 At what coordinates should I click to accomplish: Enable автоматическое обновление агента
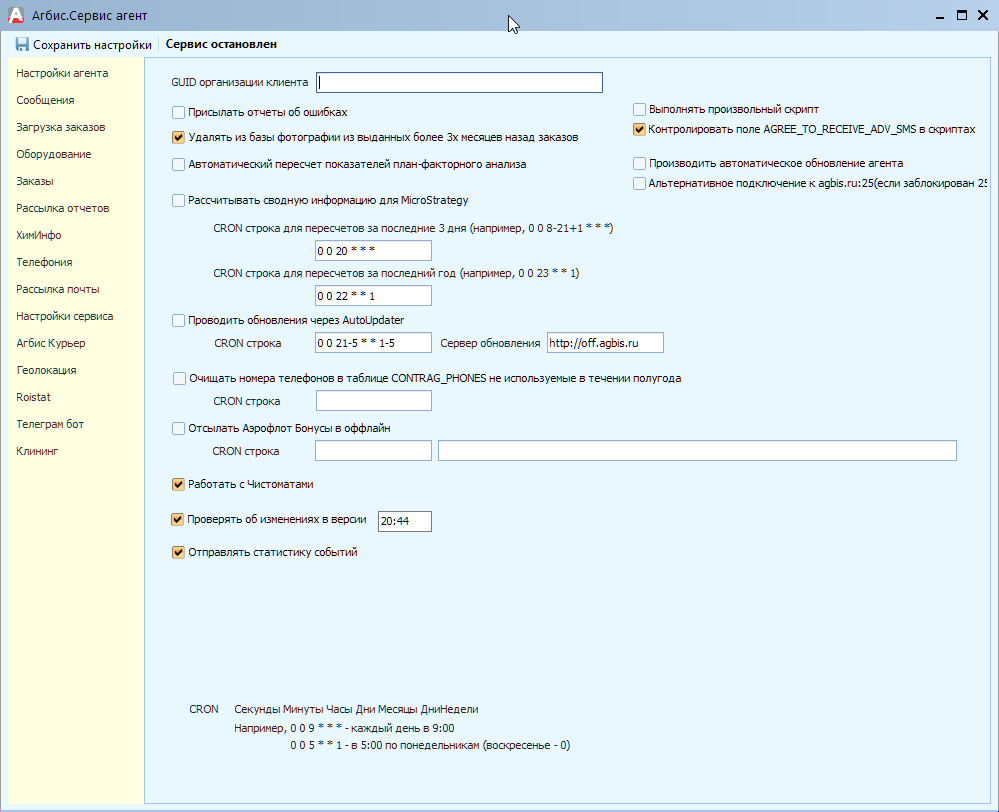[x=638, y=163]
